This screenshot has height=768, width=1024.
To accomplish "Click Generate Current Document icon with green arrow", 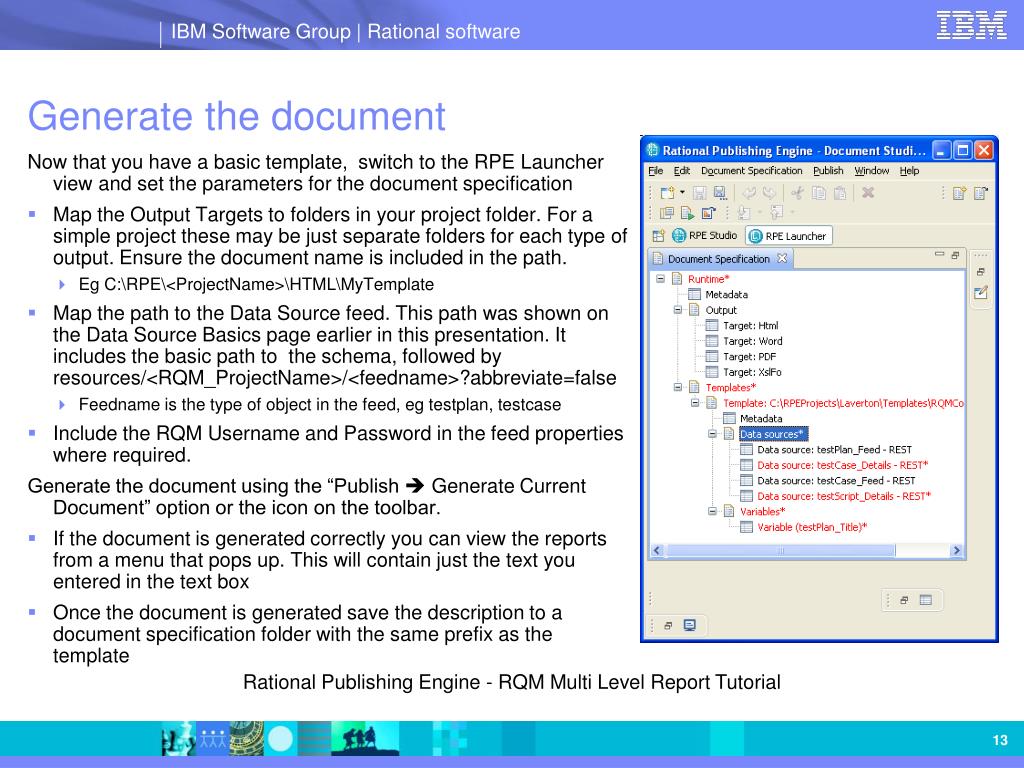I will point(688,213).
